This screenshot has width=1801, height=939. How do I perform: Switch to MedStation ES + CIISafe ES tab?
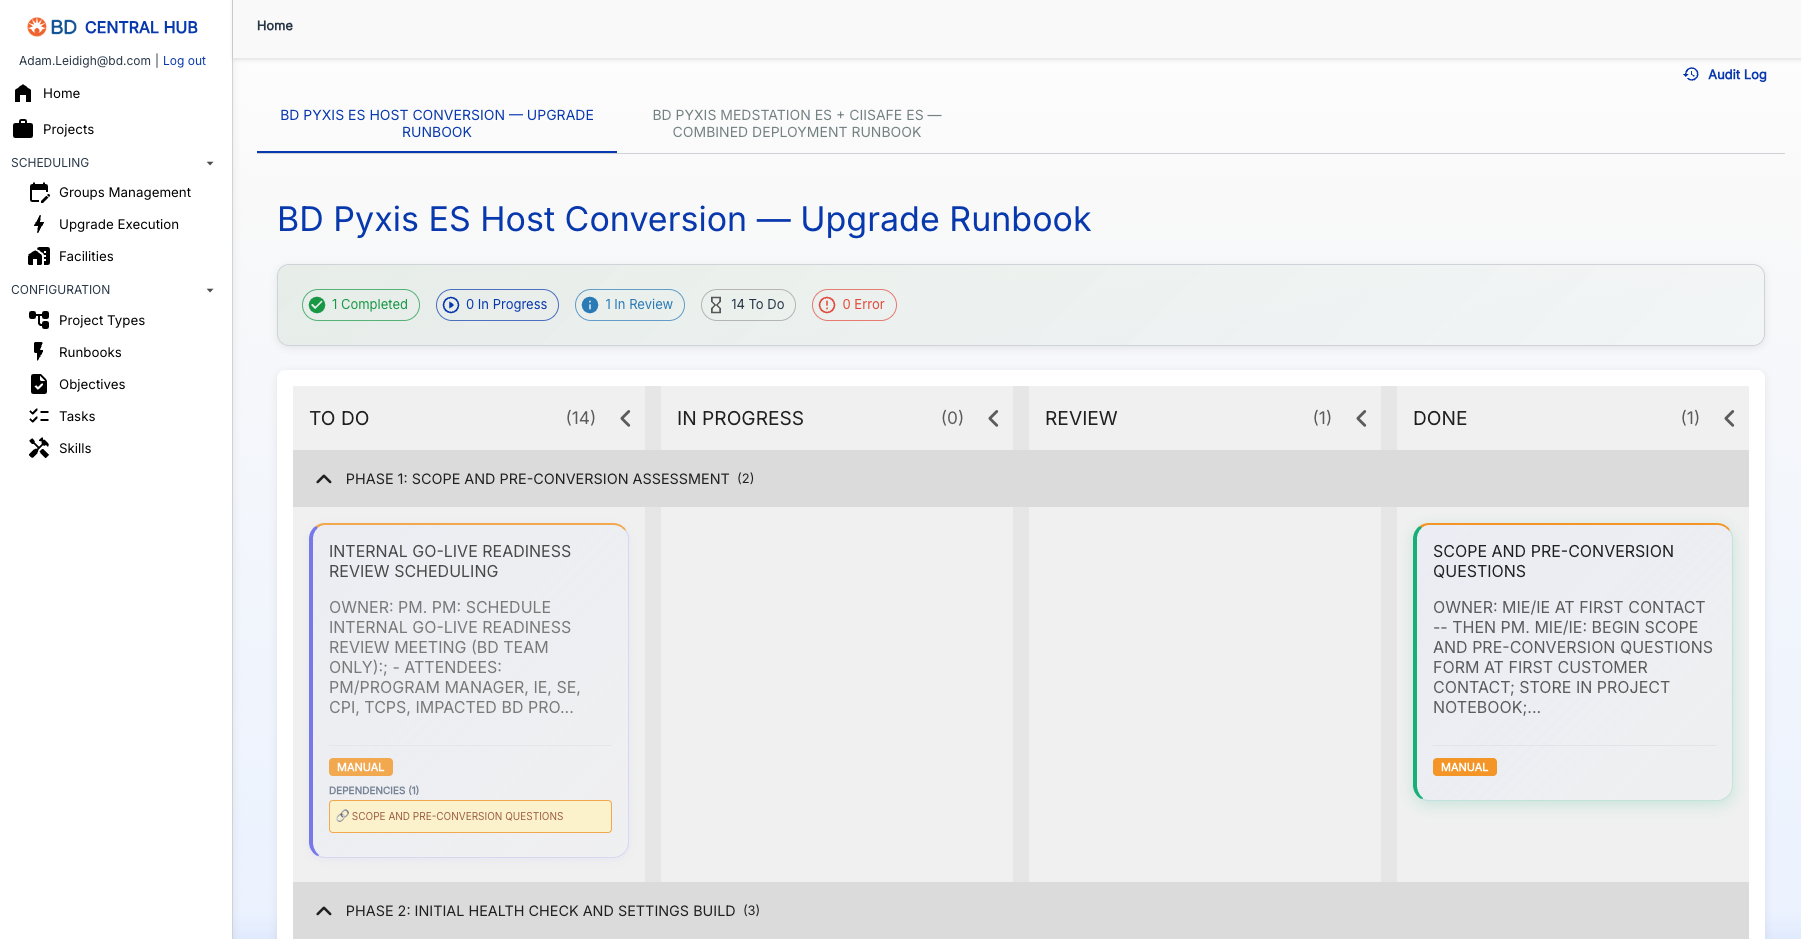click(x=797, y=124)
